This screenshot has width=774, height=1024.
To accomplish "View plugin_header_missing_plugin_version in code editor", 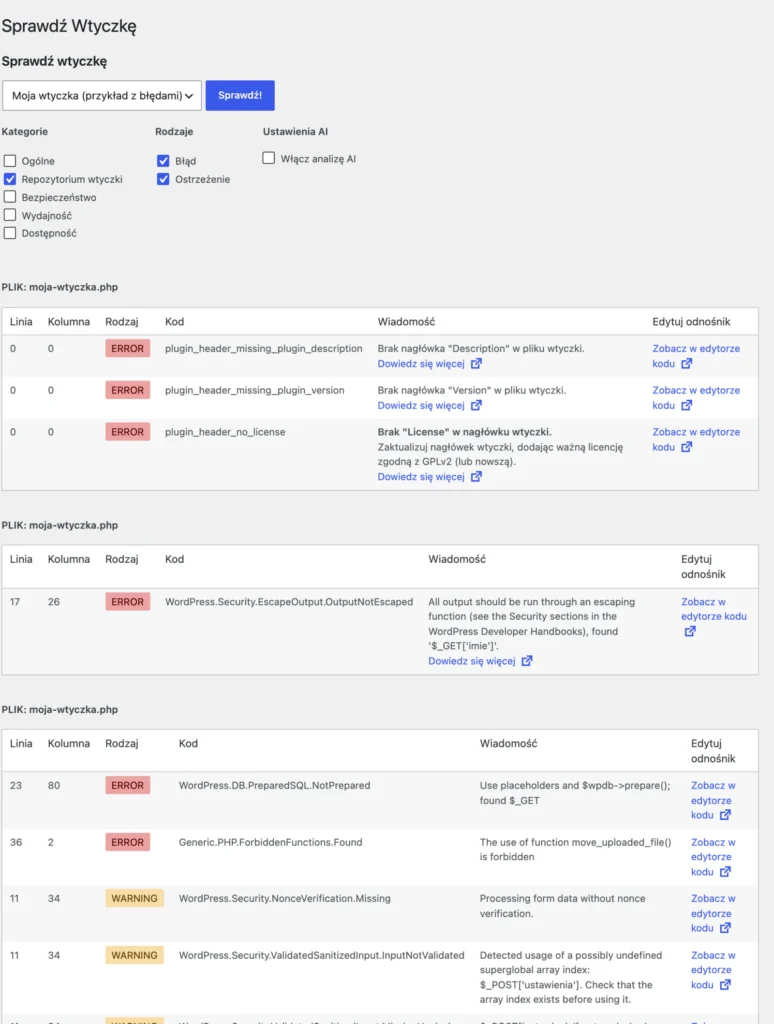I will (696, 398).
